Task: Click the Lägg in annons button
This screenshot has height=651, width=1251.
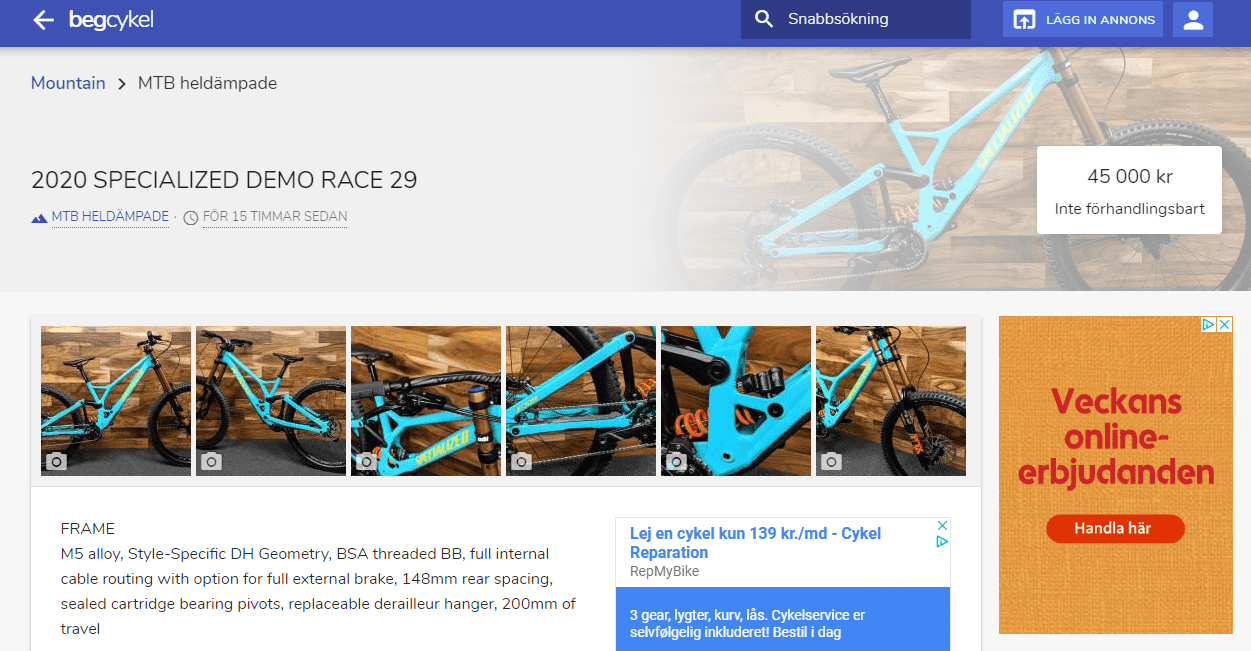Action: click(x=1083, y=20)
